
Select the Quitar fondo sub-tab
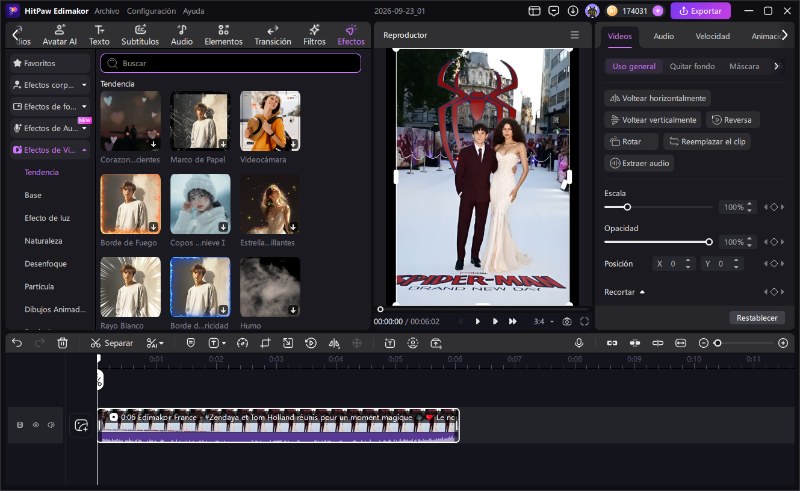[692, 66]
